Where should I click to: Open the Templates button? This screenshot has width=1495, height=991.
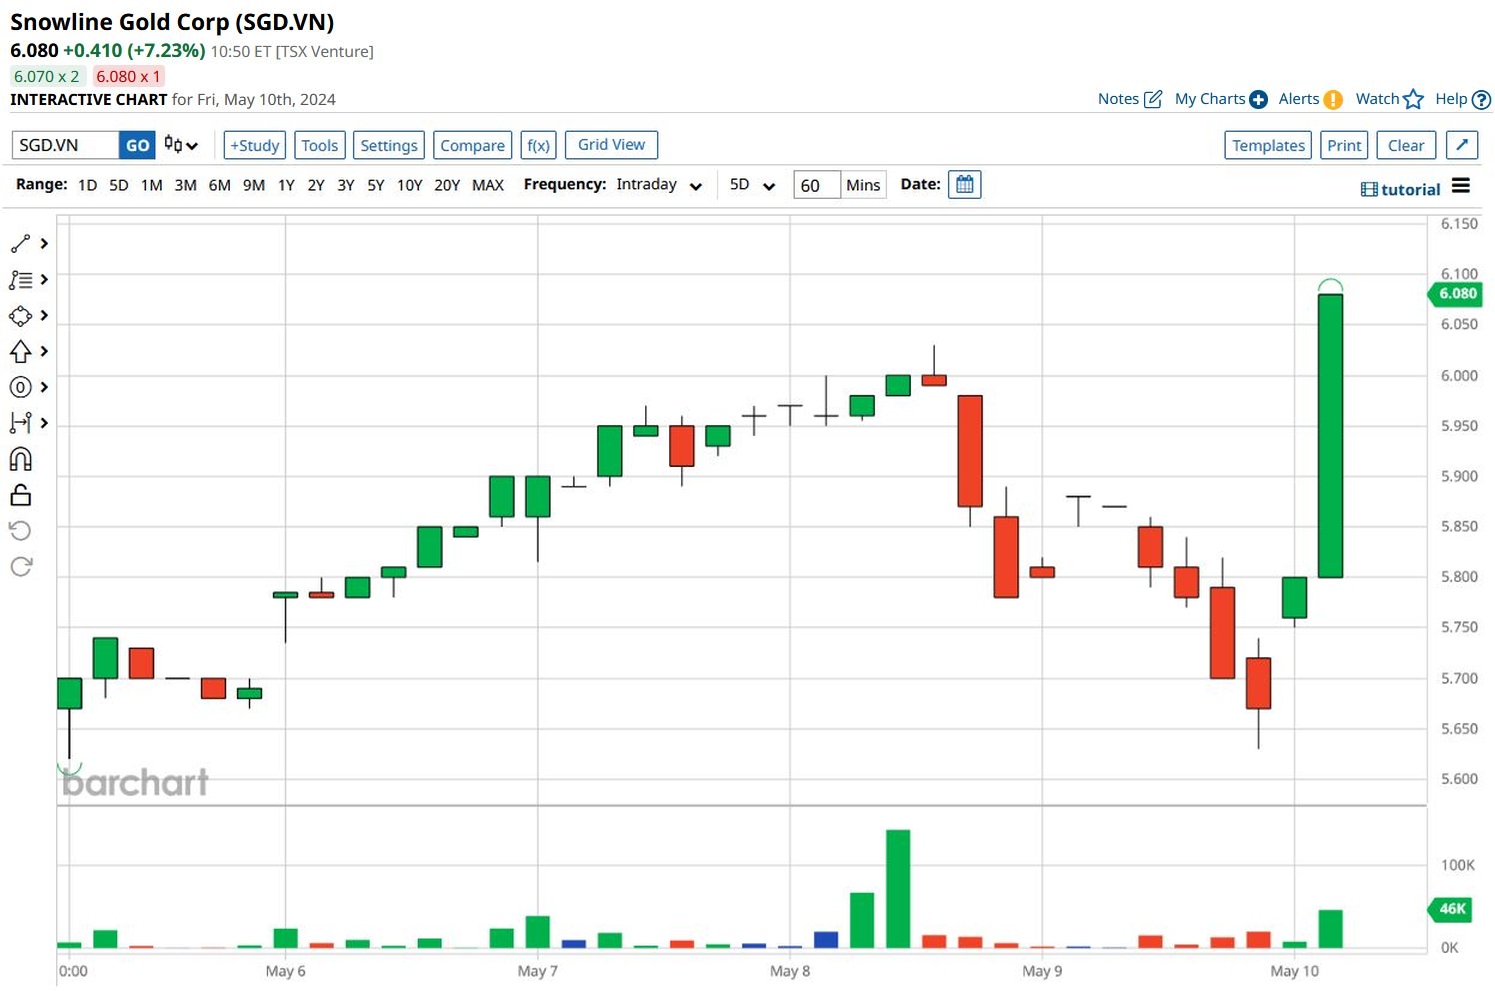tap(1268, 145)
